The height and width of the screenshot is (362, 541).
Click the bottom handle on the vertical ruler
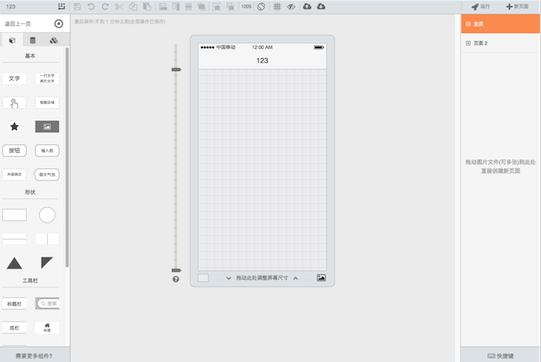pos(176,270)
